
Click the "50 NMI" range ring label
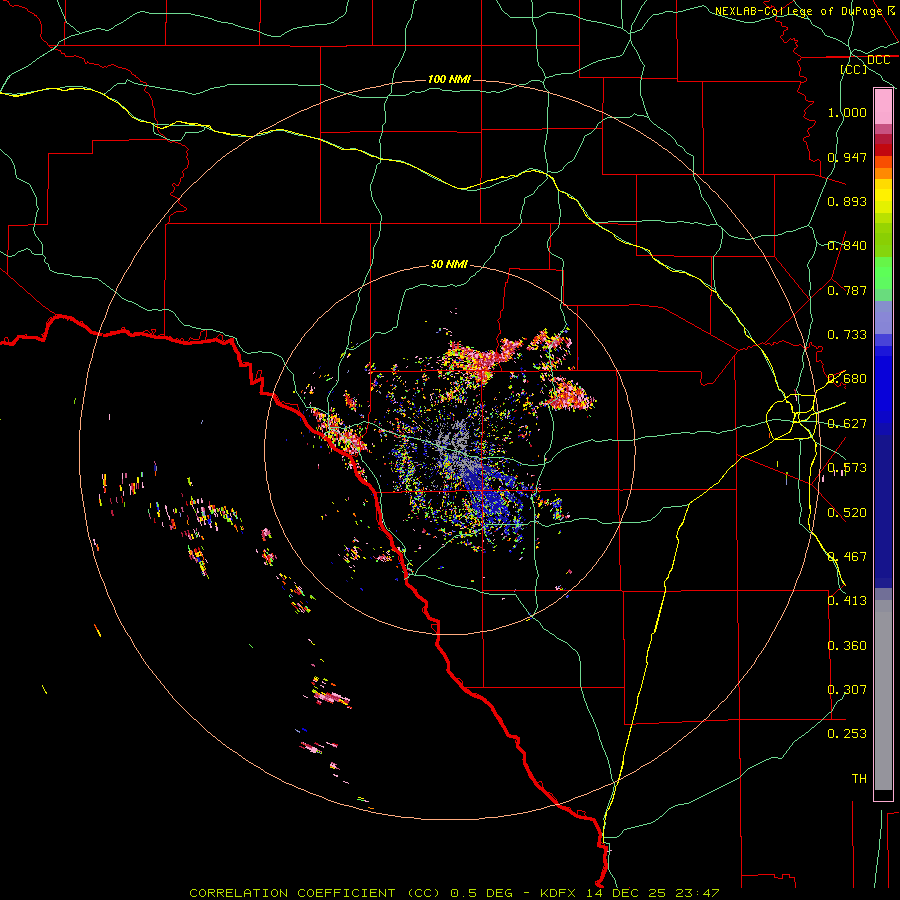click(x=449, y=264)
